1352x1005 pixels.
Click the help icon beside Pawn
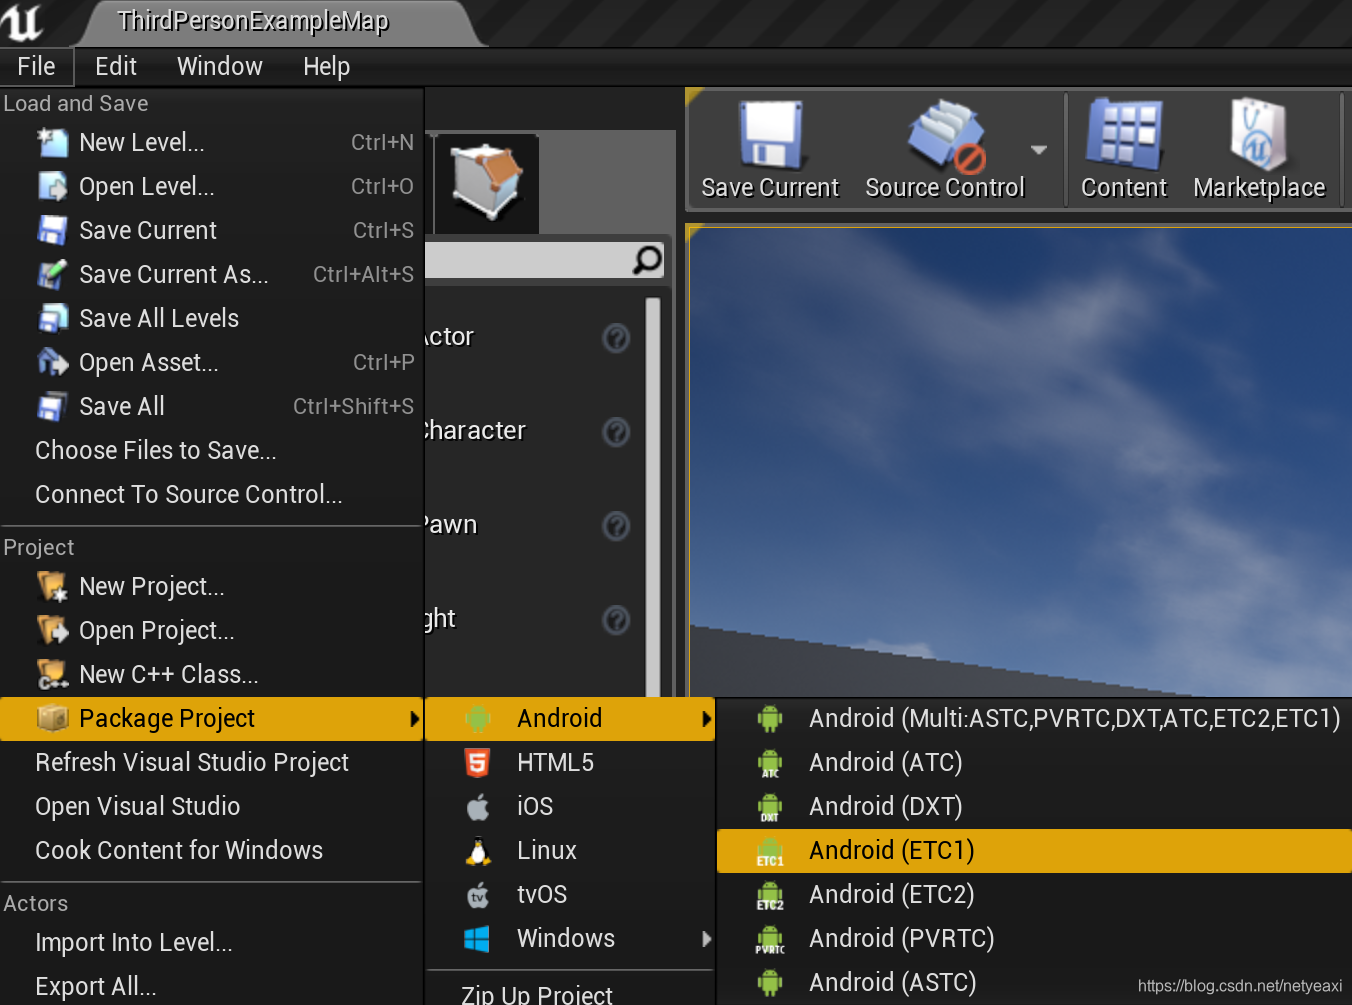617,526
